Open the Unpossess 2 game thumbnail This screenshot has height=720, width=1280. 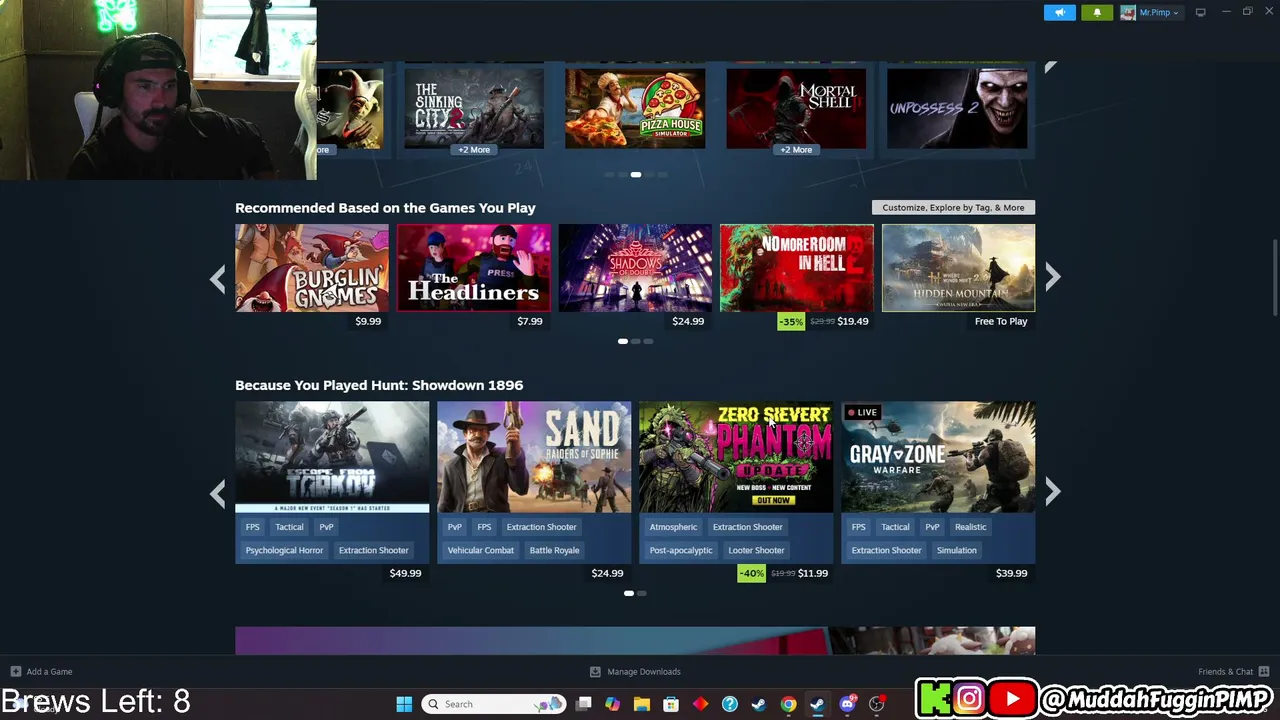[957, 108]
